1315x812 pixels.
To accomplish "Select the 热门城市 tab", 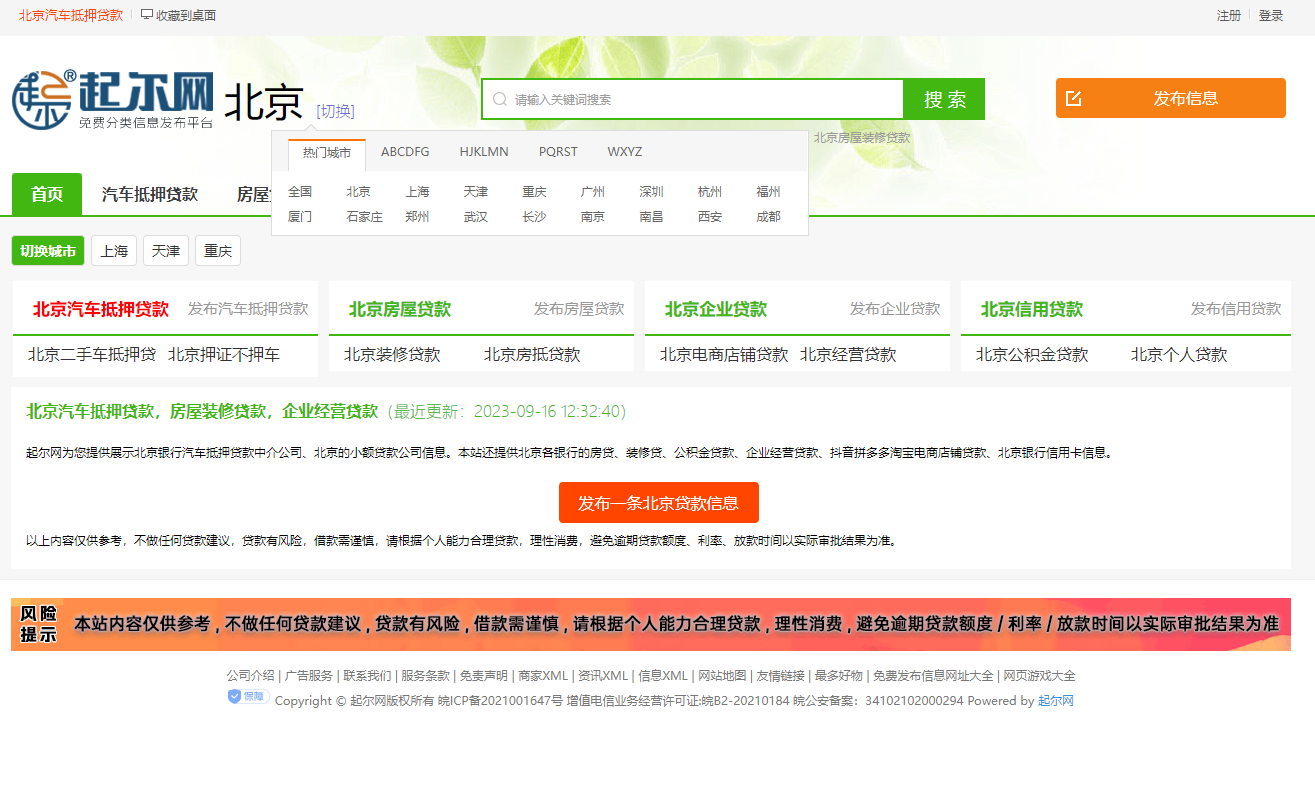I will [327, 153].
